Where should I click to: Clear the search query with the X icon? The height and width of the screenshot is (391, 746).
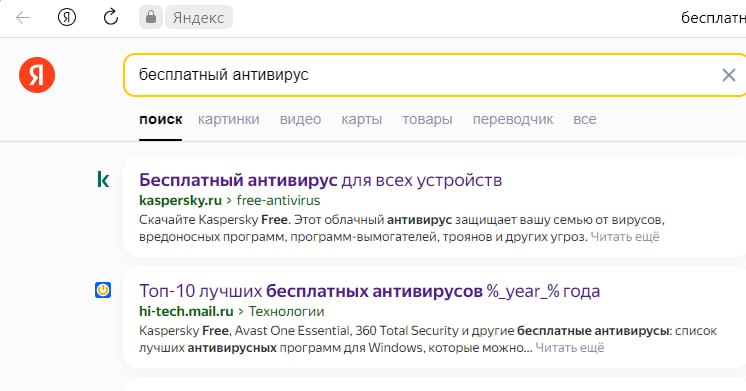(728, 75)
